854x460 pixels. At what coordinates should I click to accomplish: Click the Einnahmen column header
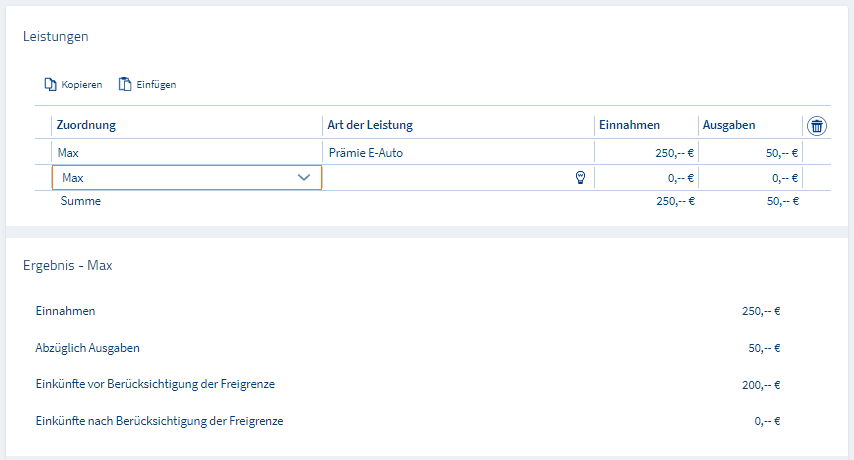click(x=629, y=125)
